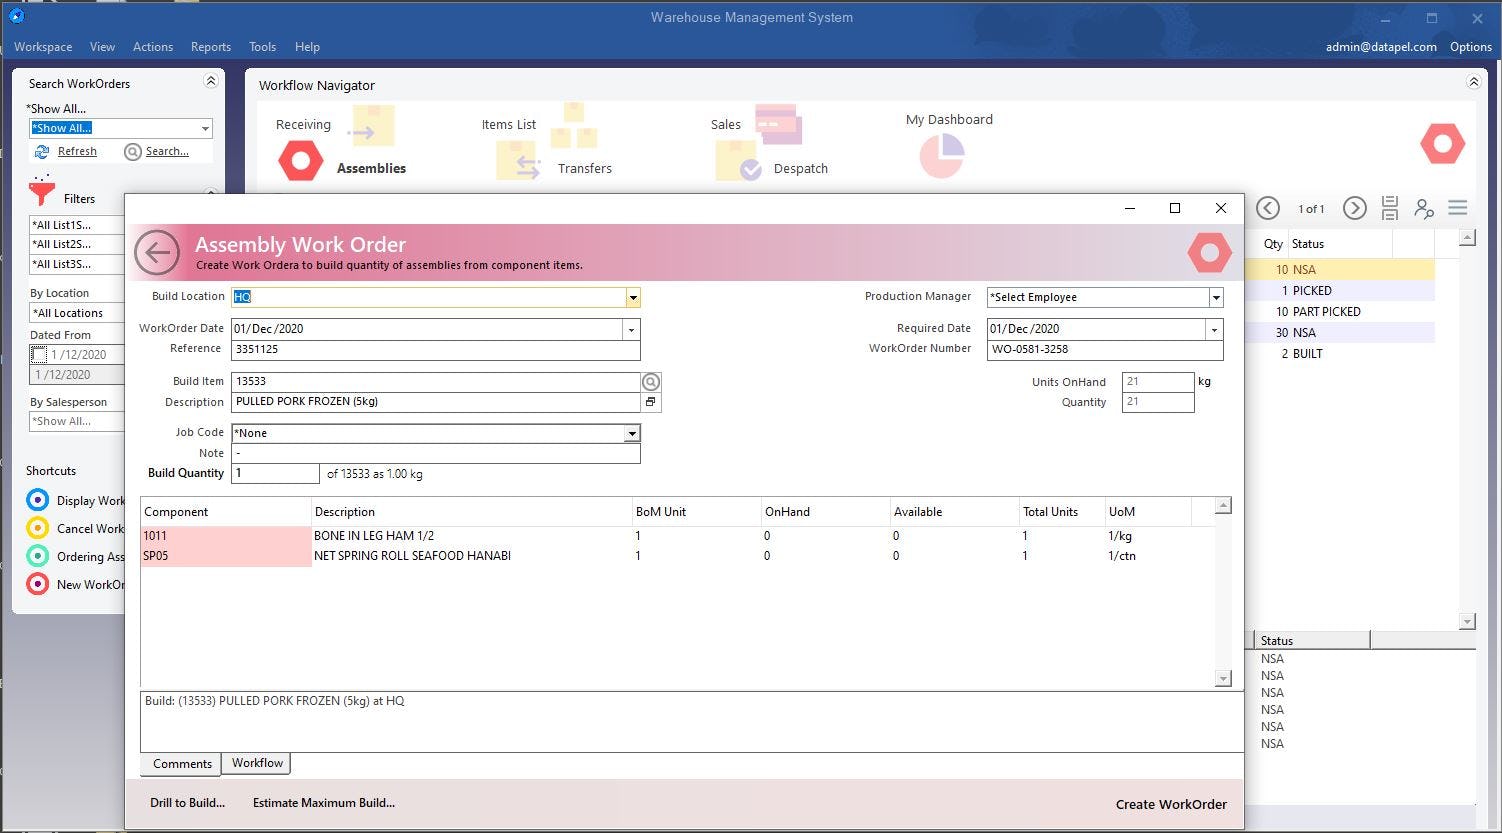Expand the Job Code dropdown
The width and height of the screenshot is (1502, 833).
pyautogui.click(x=631, y=434)
